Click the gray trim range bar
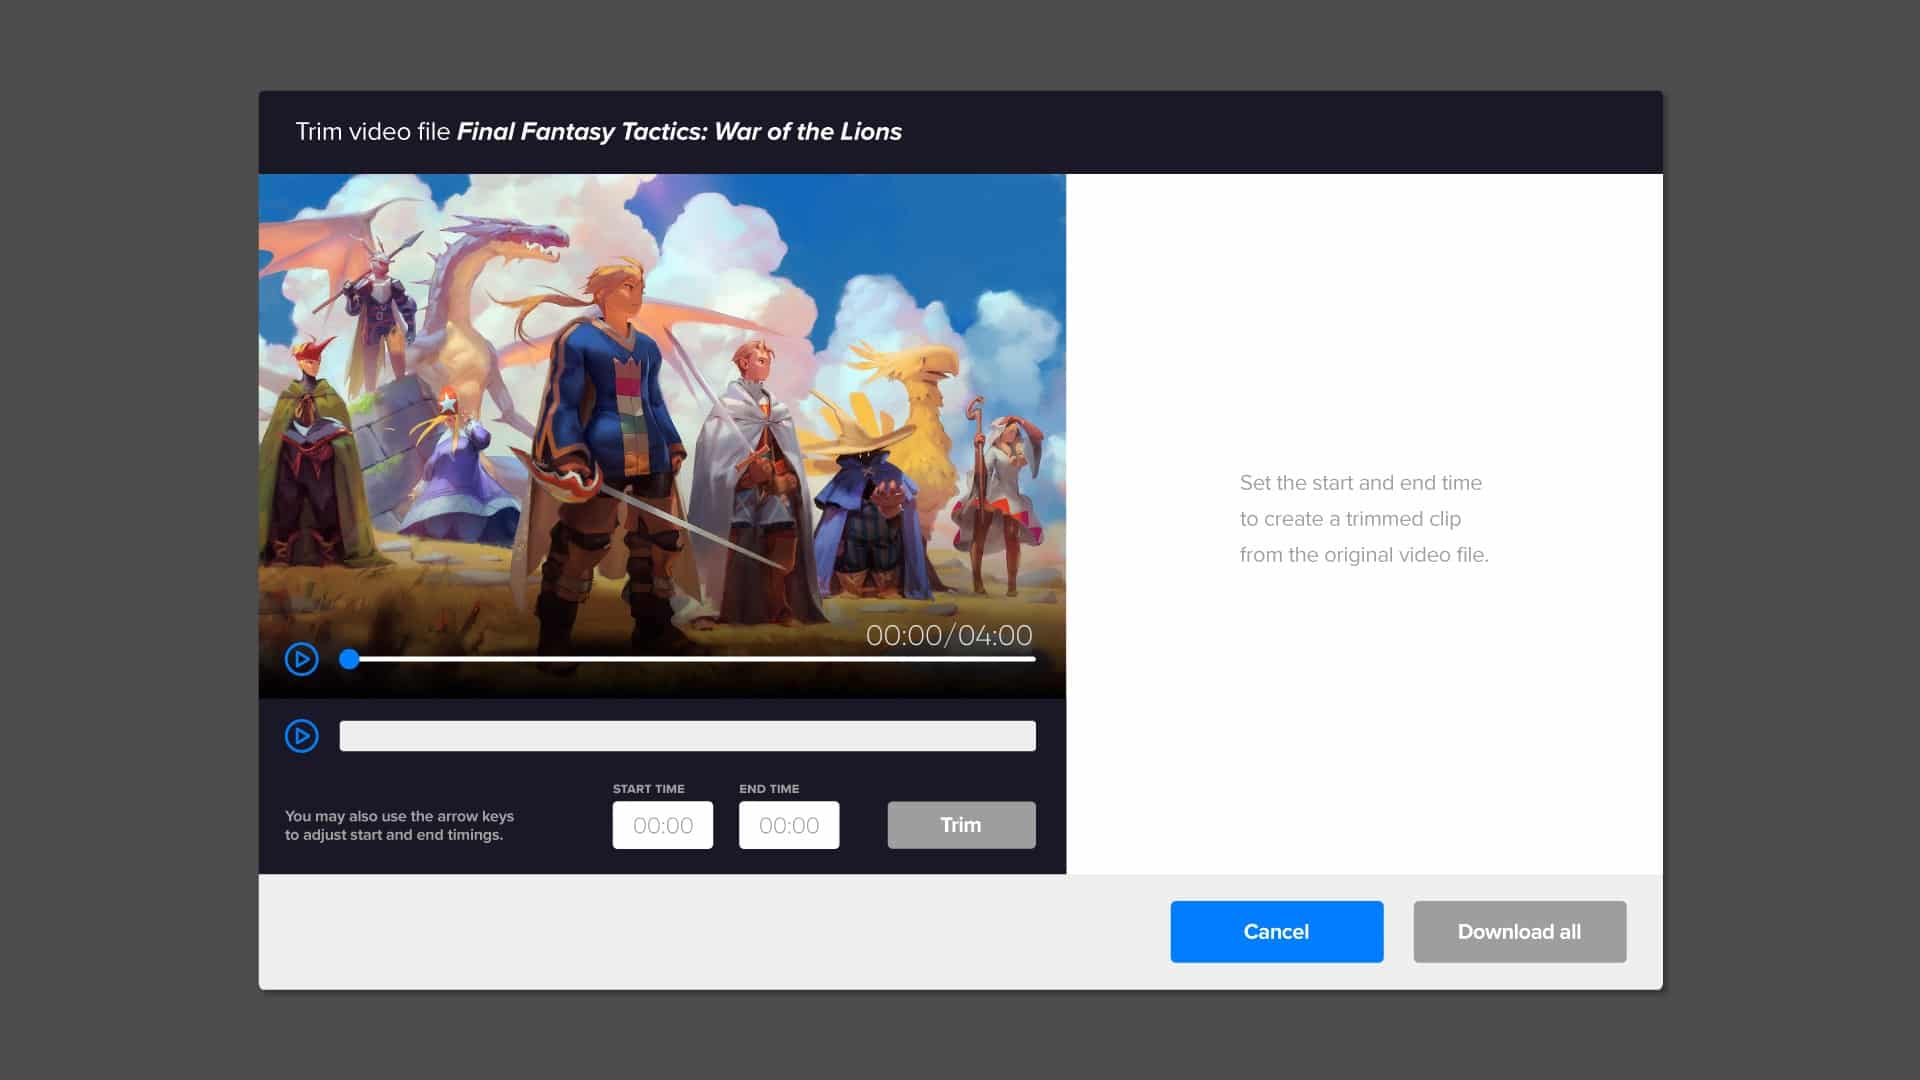Image resolution: width=1920 pixels, height=1080 pixels. pos(687,736)
